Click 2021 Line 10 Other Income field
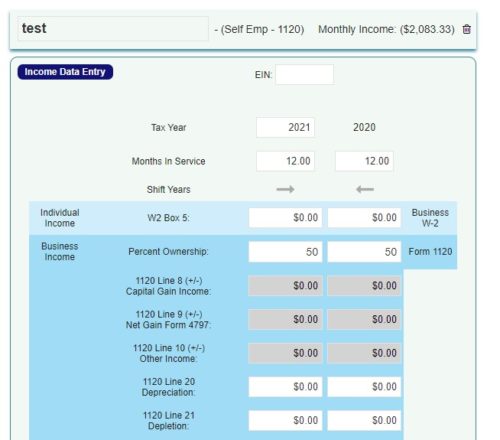The image size is (500, 440). (285, 353)
